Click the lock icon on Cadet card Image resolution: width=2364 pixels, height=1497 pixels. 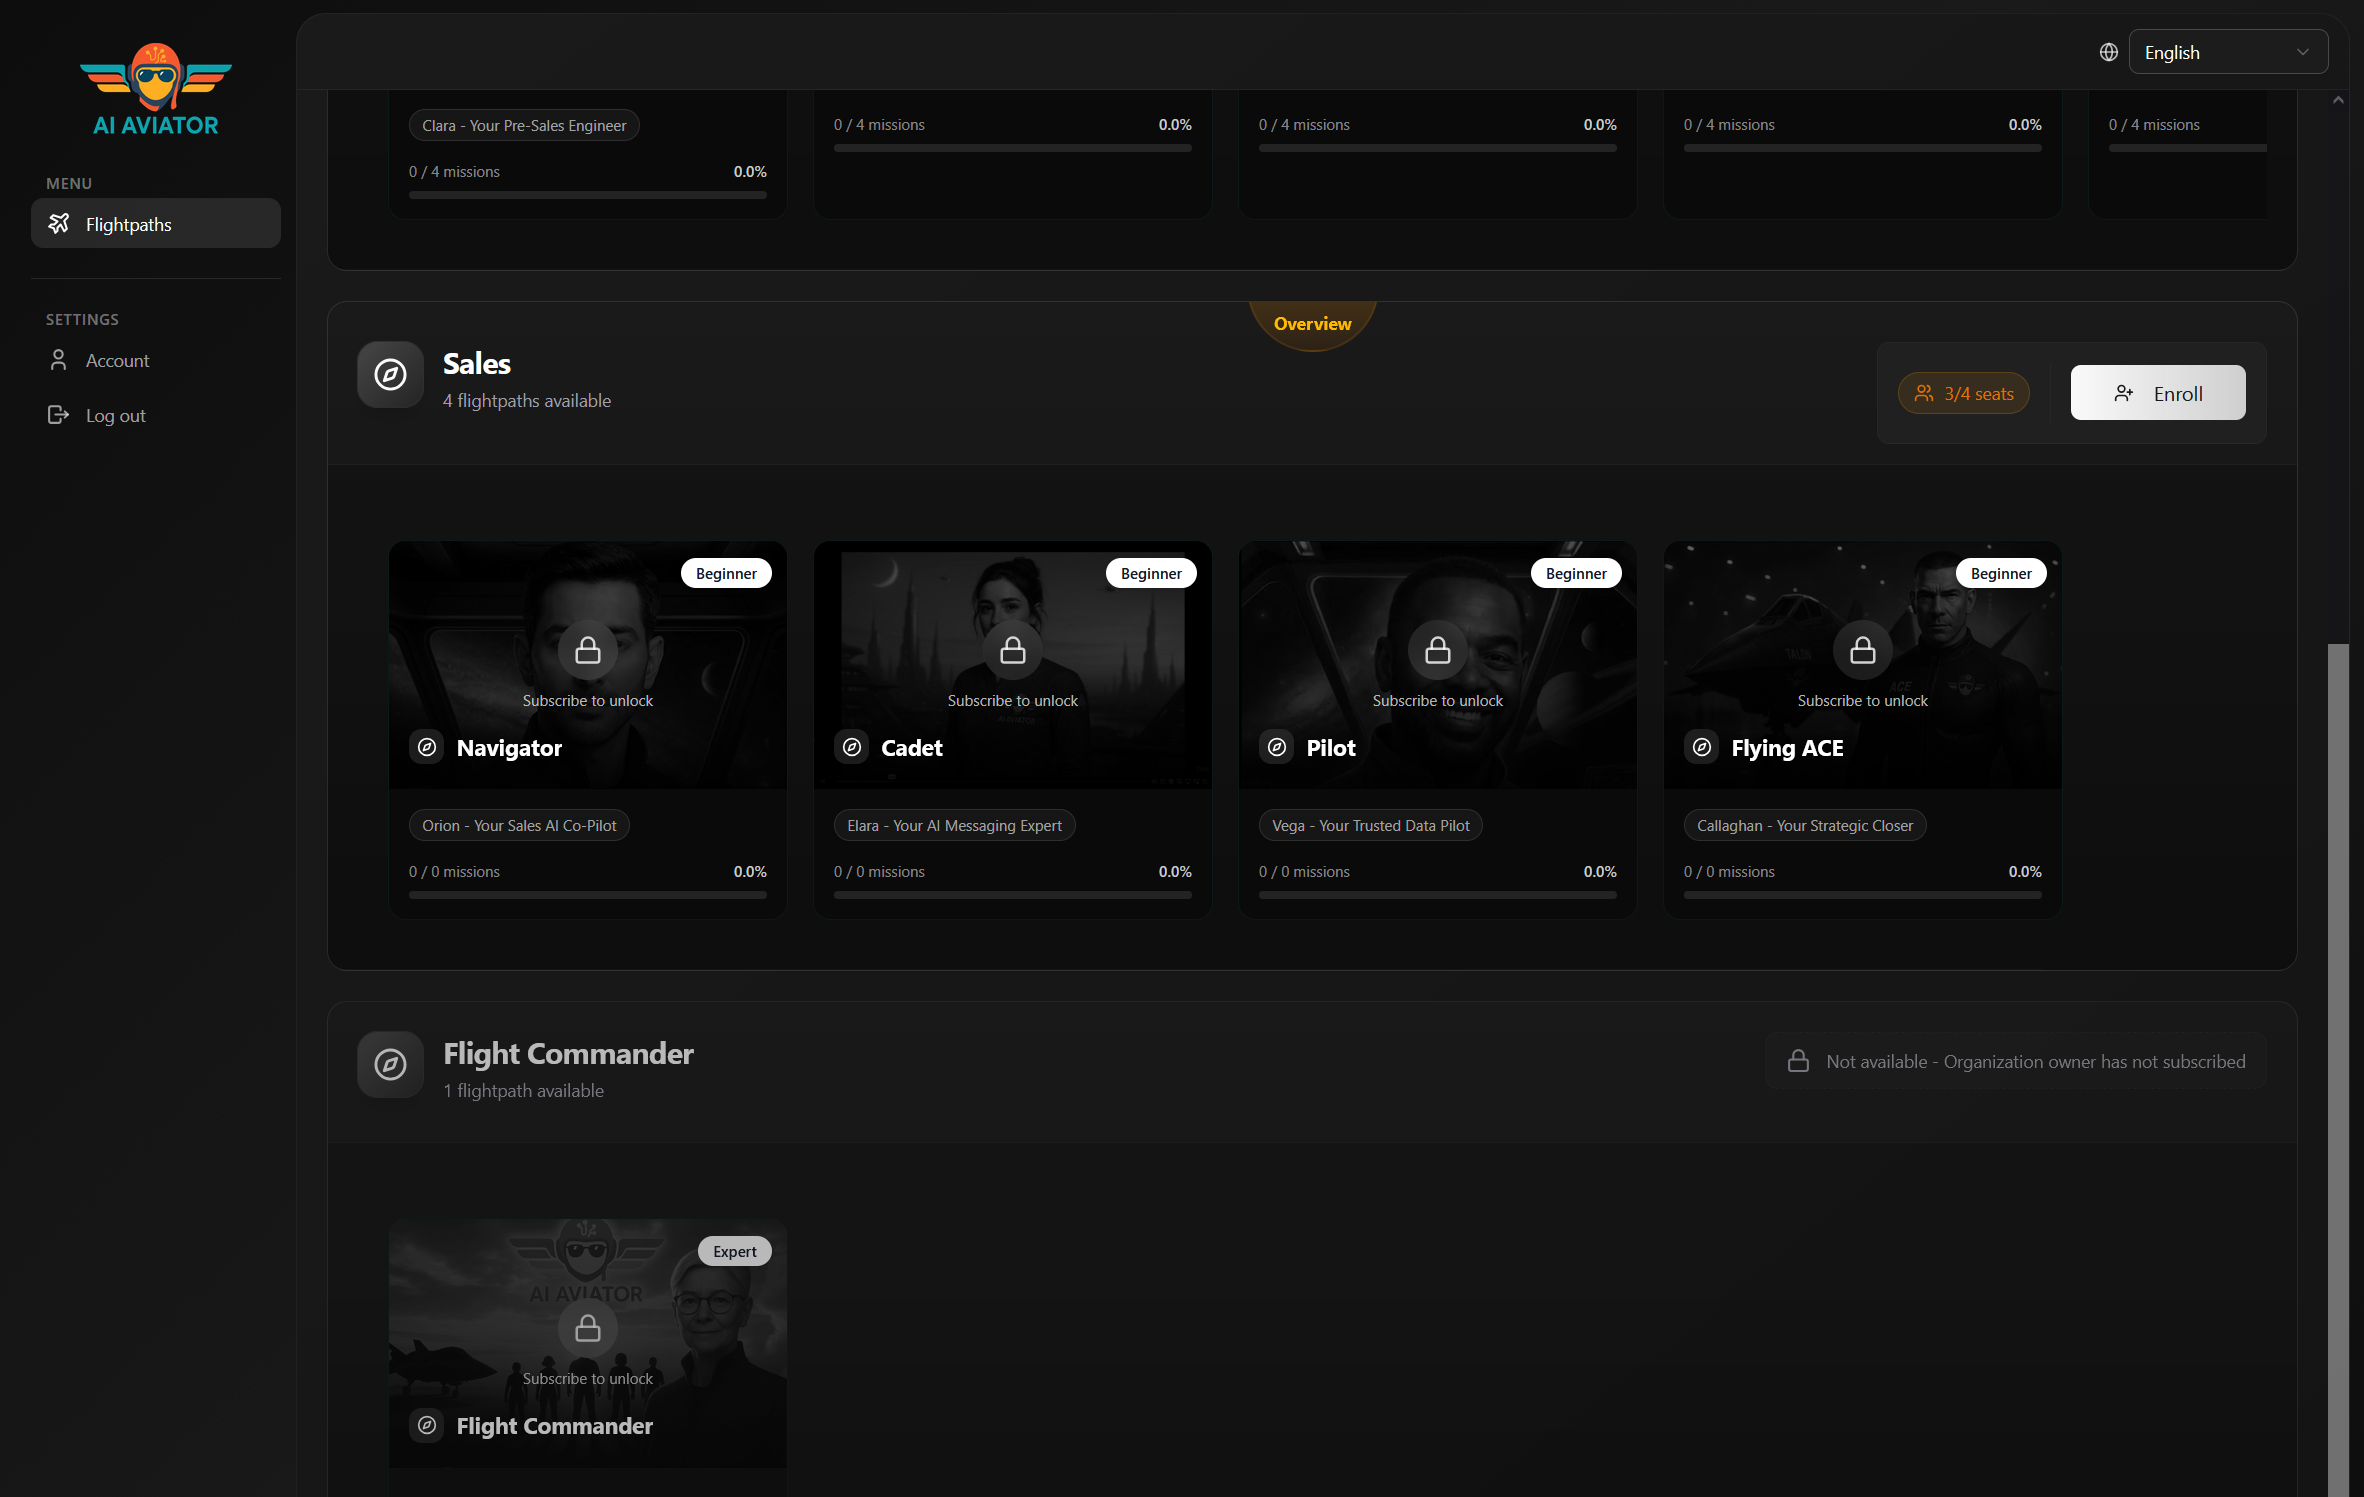[1012, 651]
